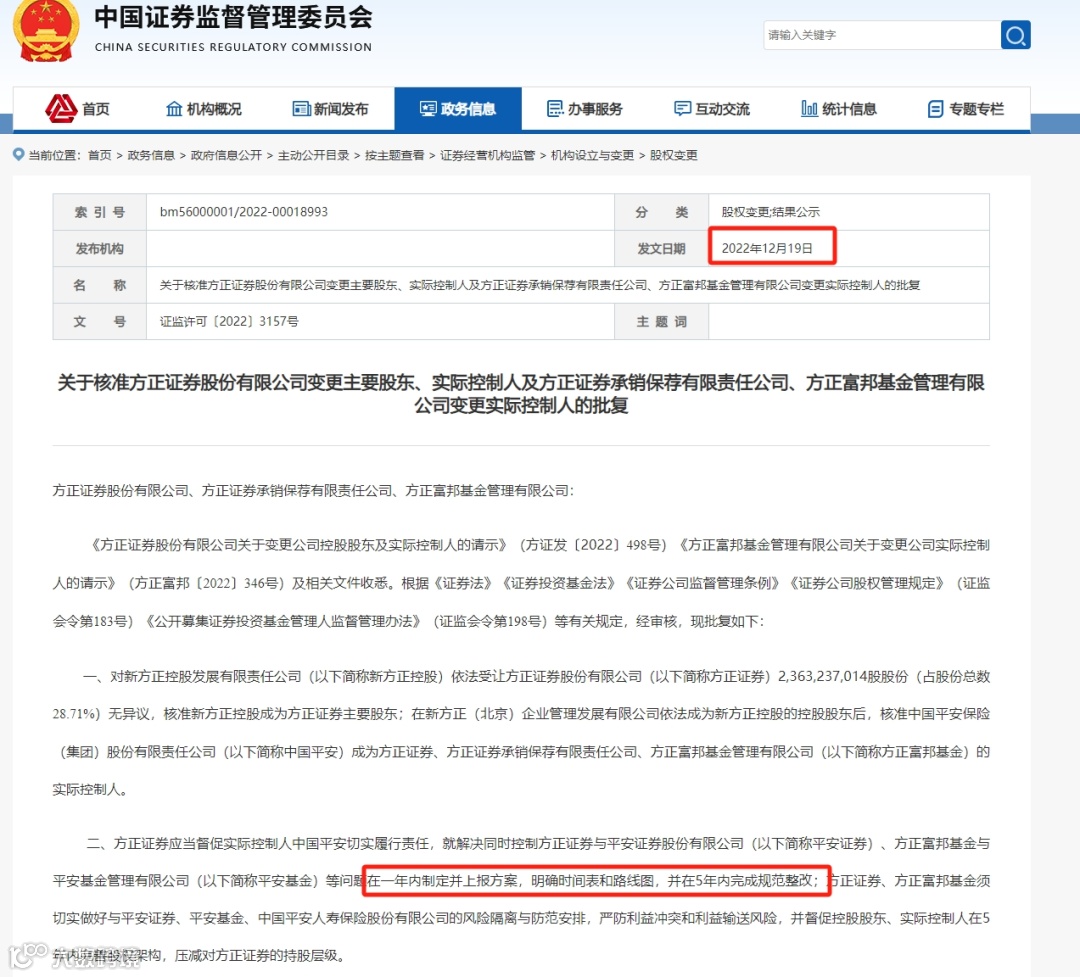Click the date 2022年12月19日
1080x977 pixels.
click(767, 248)
